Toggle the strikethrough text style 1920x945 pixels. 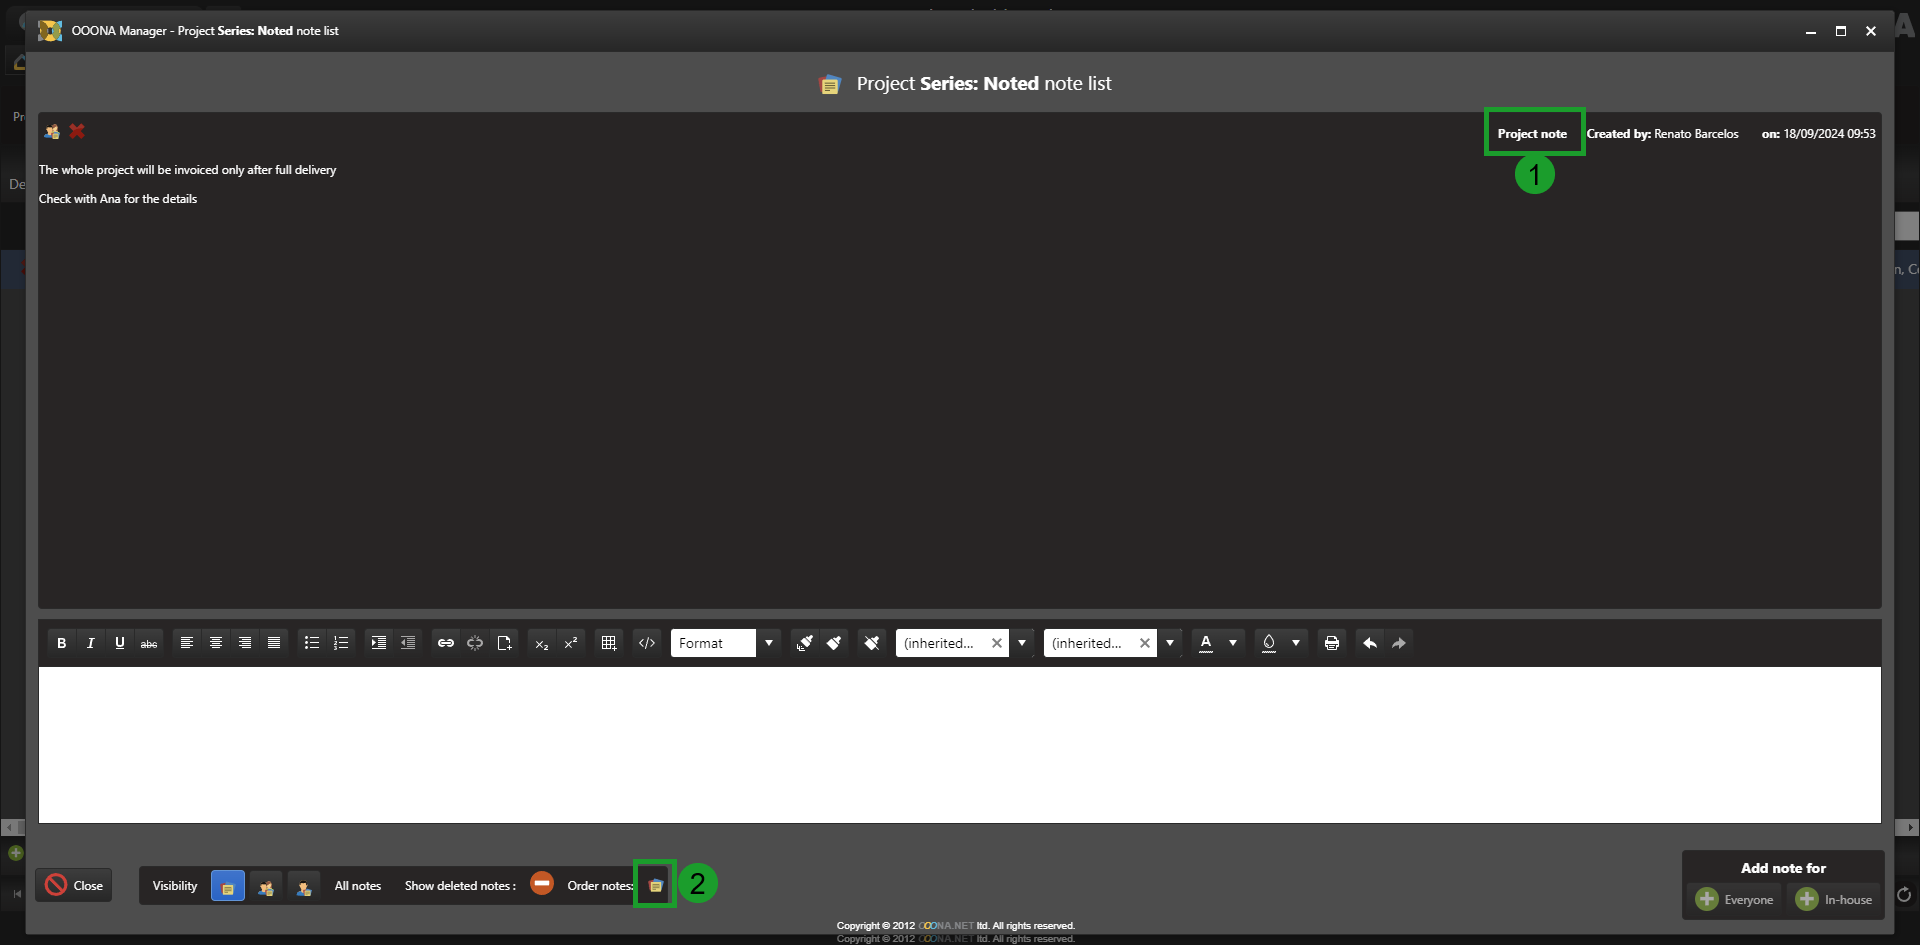[149, 643]
